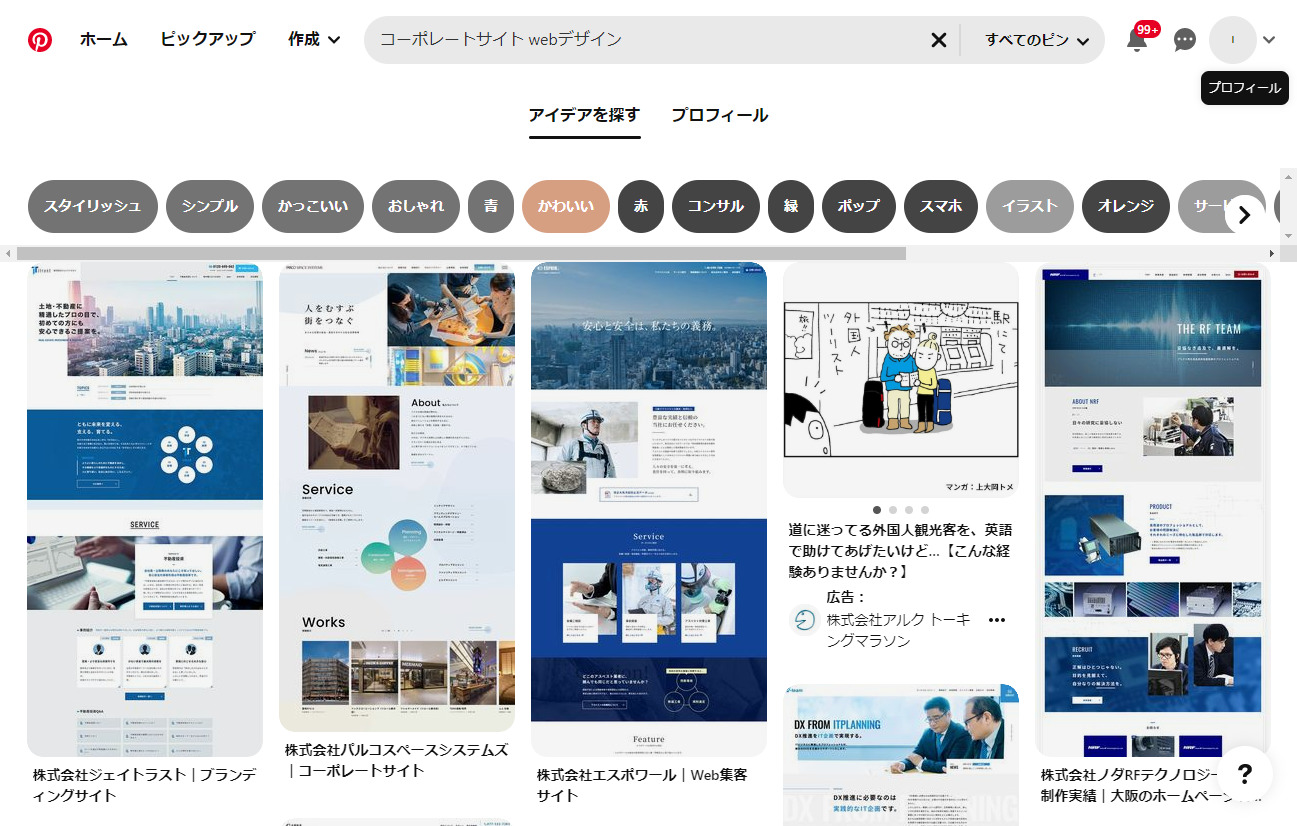Viewport: 1297px width, 826px height.
Task: Click your profile avatar icon
Action: pyautogui.click(x=1235, y=39)
